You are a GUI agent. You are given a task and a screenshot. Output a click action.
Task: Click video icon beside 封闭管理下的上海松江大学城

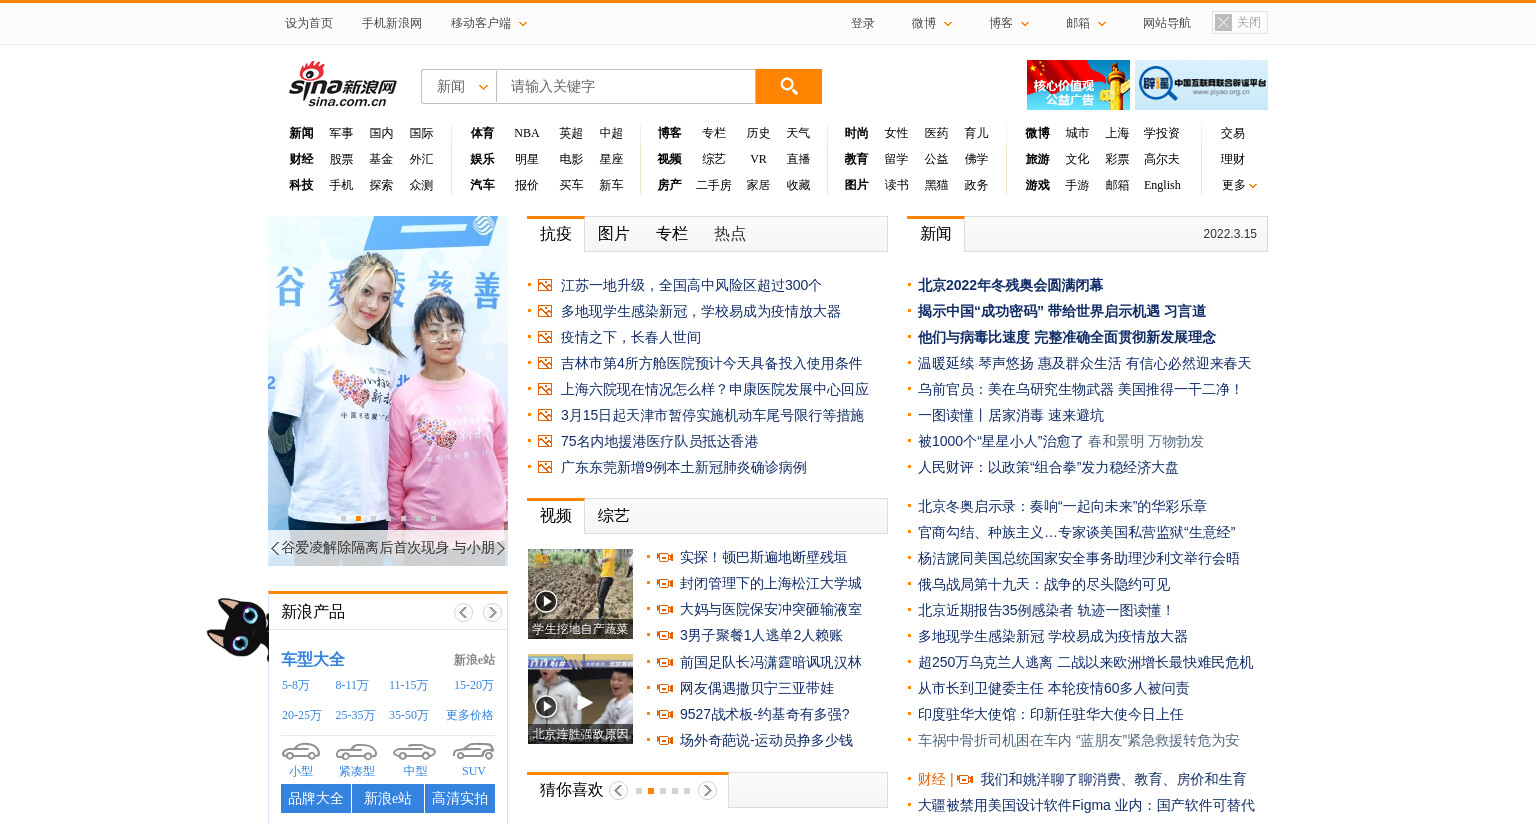(x=665, y=583)
